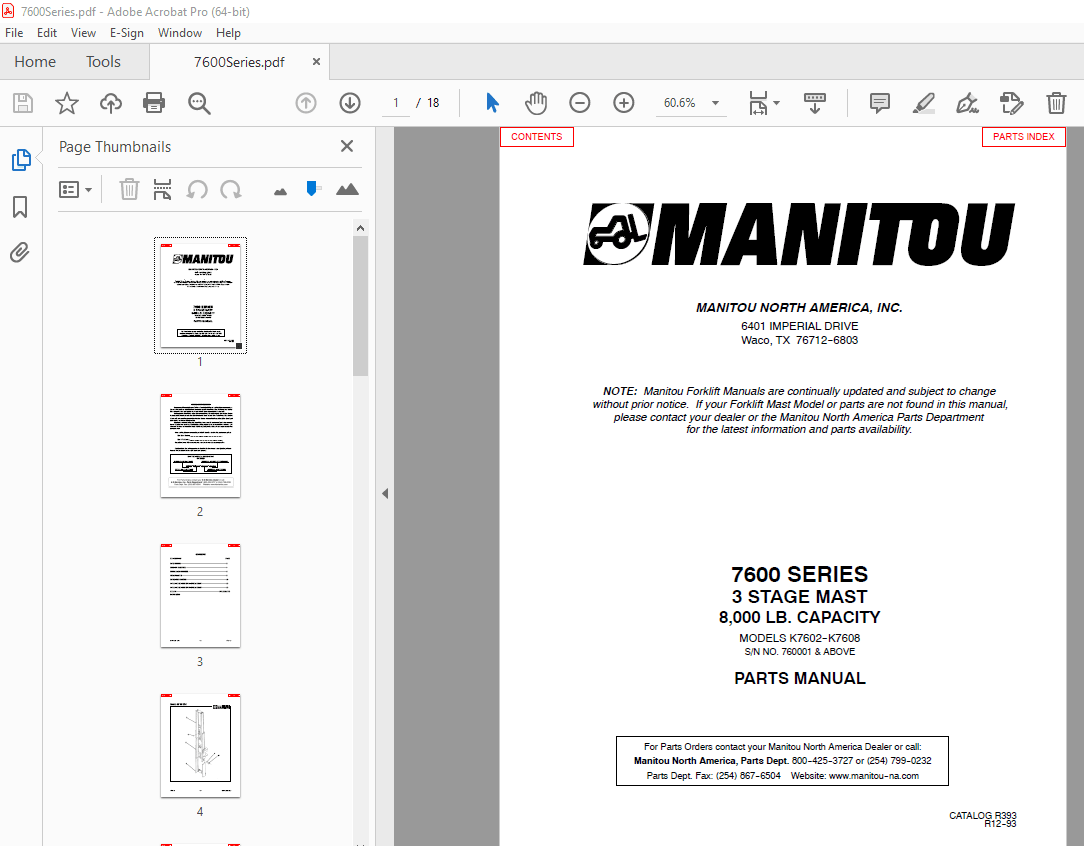Viewport: 1084px width, 846px height.
Task: Click the PARTS INDEX link
Action: (1023, 136)
